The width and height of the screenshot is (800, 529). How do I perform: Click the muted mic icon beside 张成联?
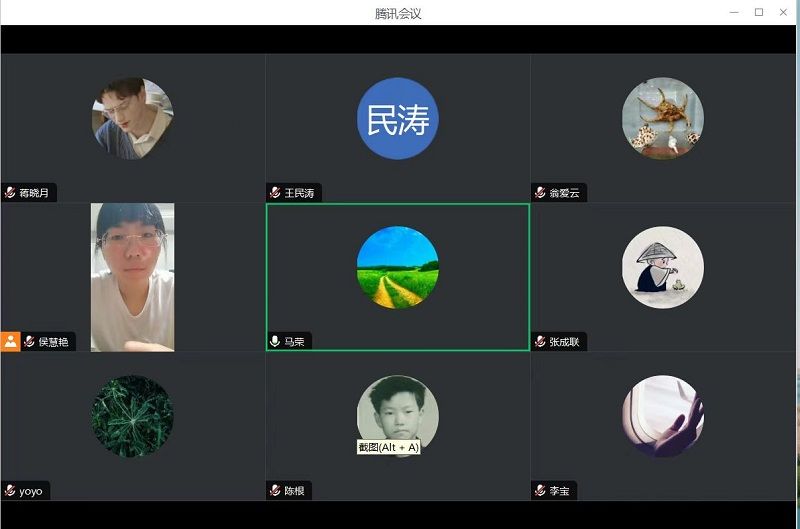540,341
